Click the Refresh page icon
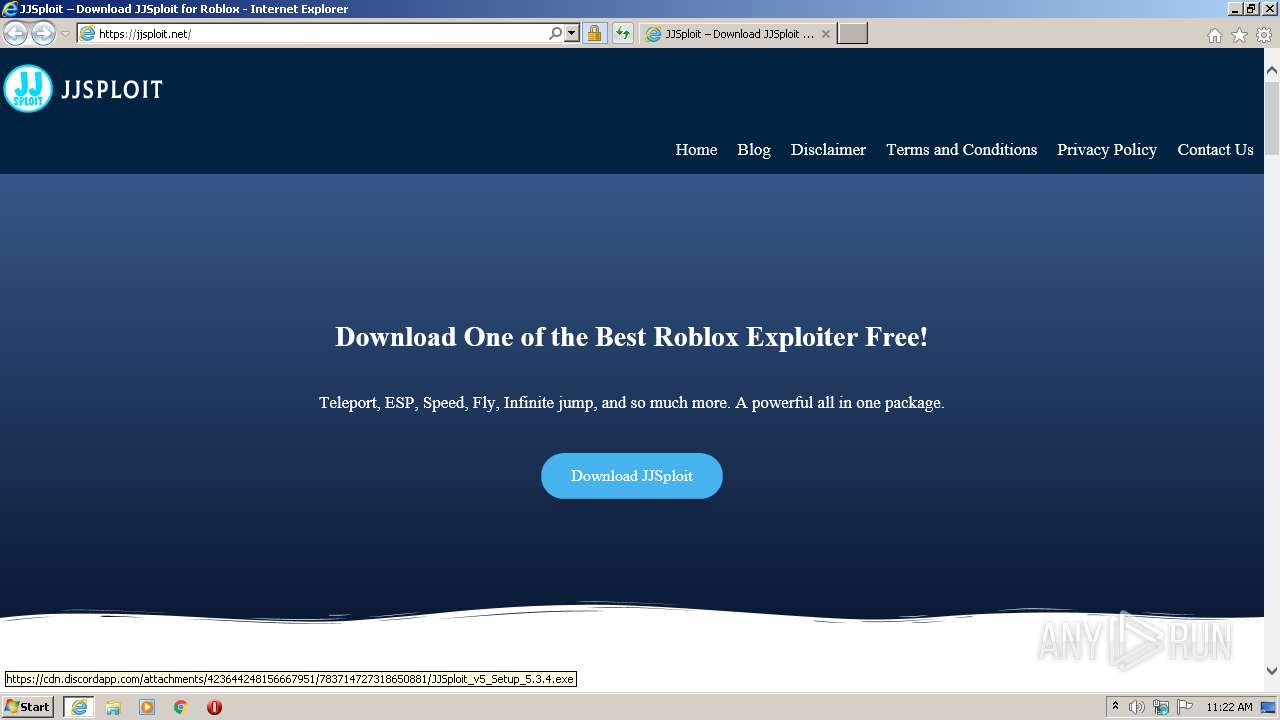Viewport: 1280px width, 720px height. pos(622,33)
